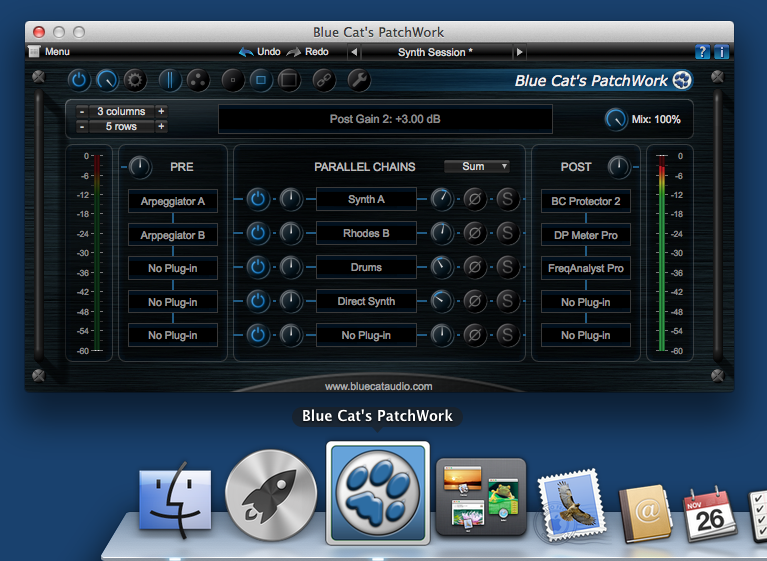Image resolution: width=767 pixels, height=561 pixels.
Task: Open the Synth A plug-in slot
Action: click(366, 199)
